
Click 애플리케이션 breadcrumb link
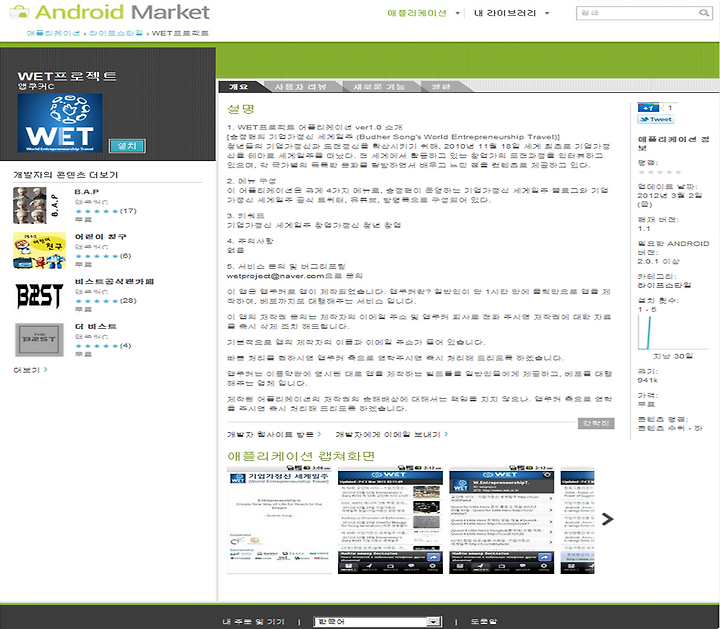pyautogui.click(x=53, y=33)
